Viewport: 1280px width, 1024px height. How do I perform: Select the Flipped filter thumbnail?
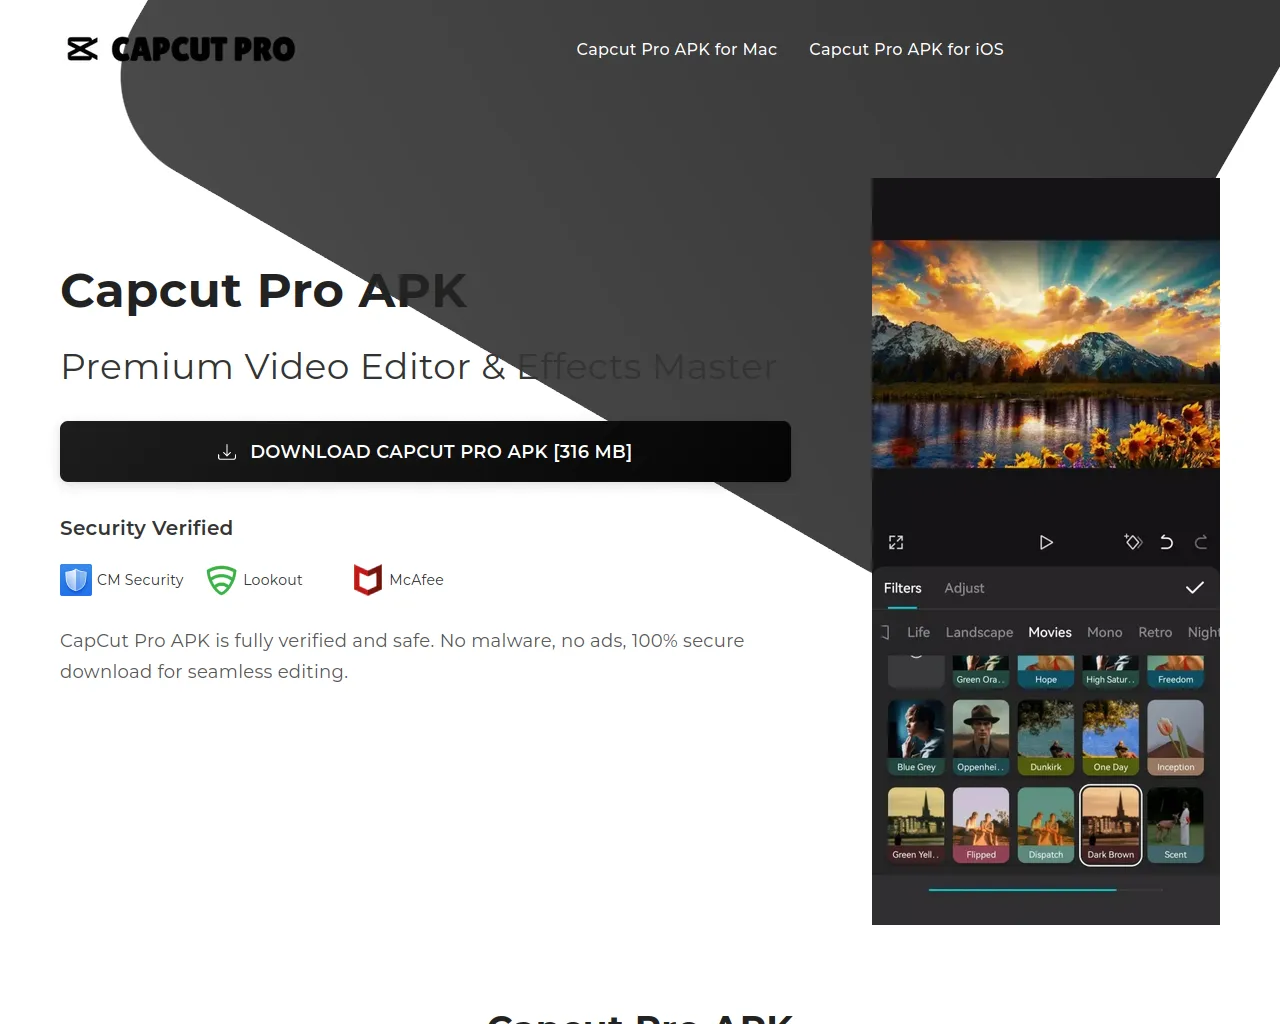(x=981, y=825)
